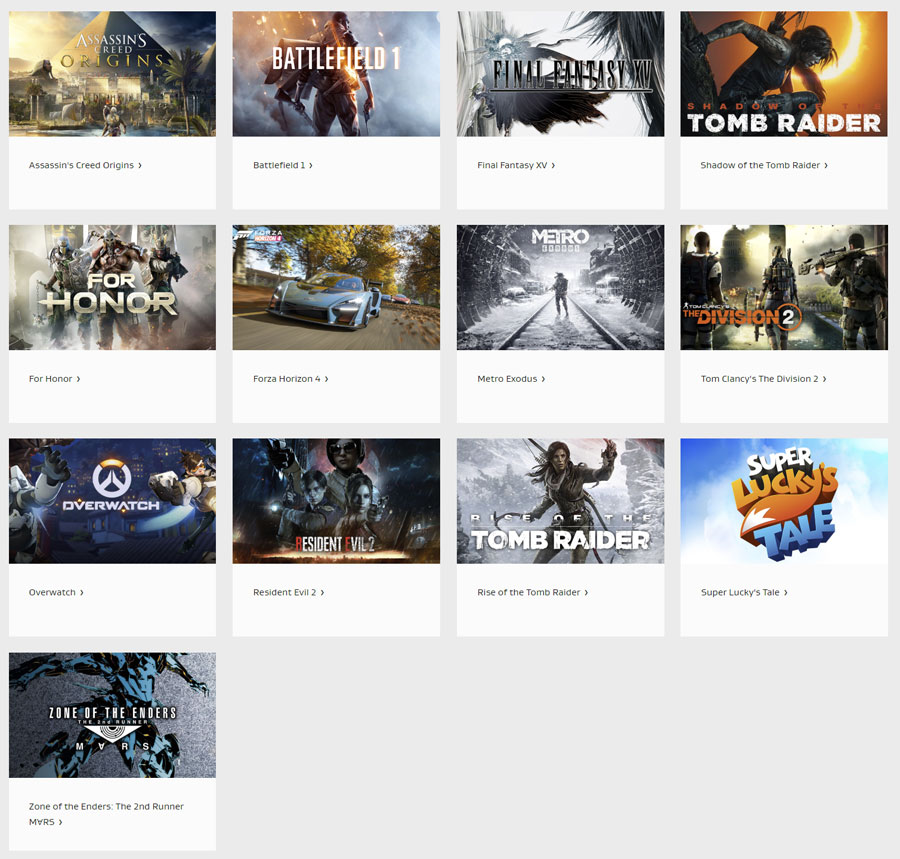Follow the Forza Horizon 4 text link

coord(286,379)
